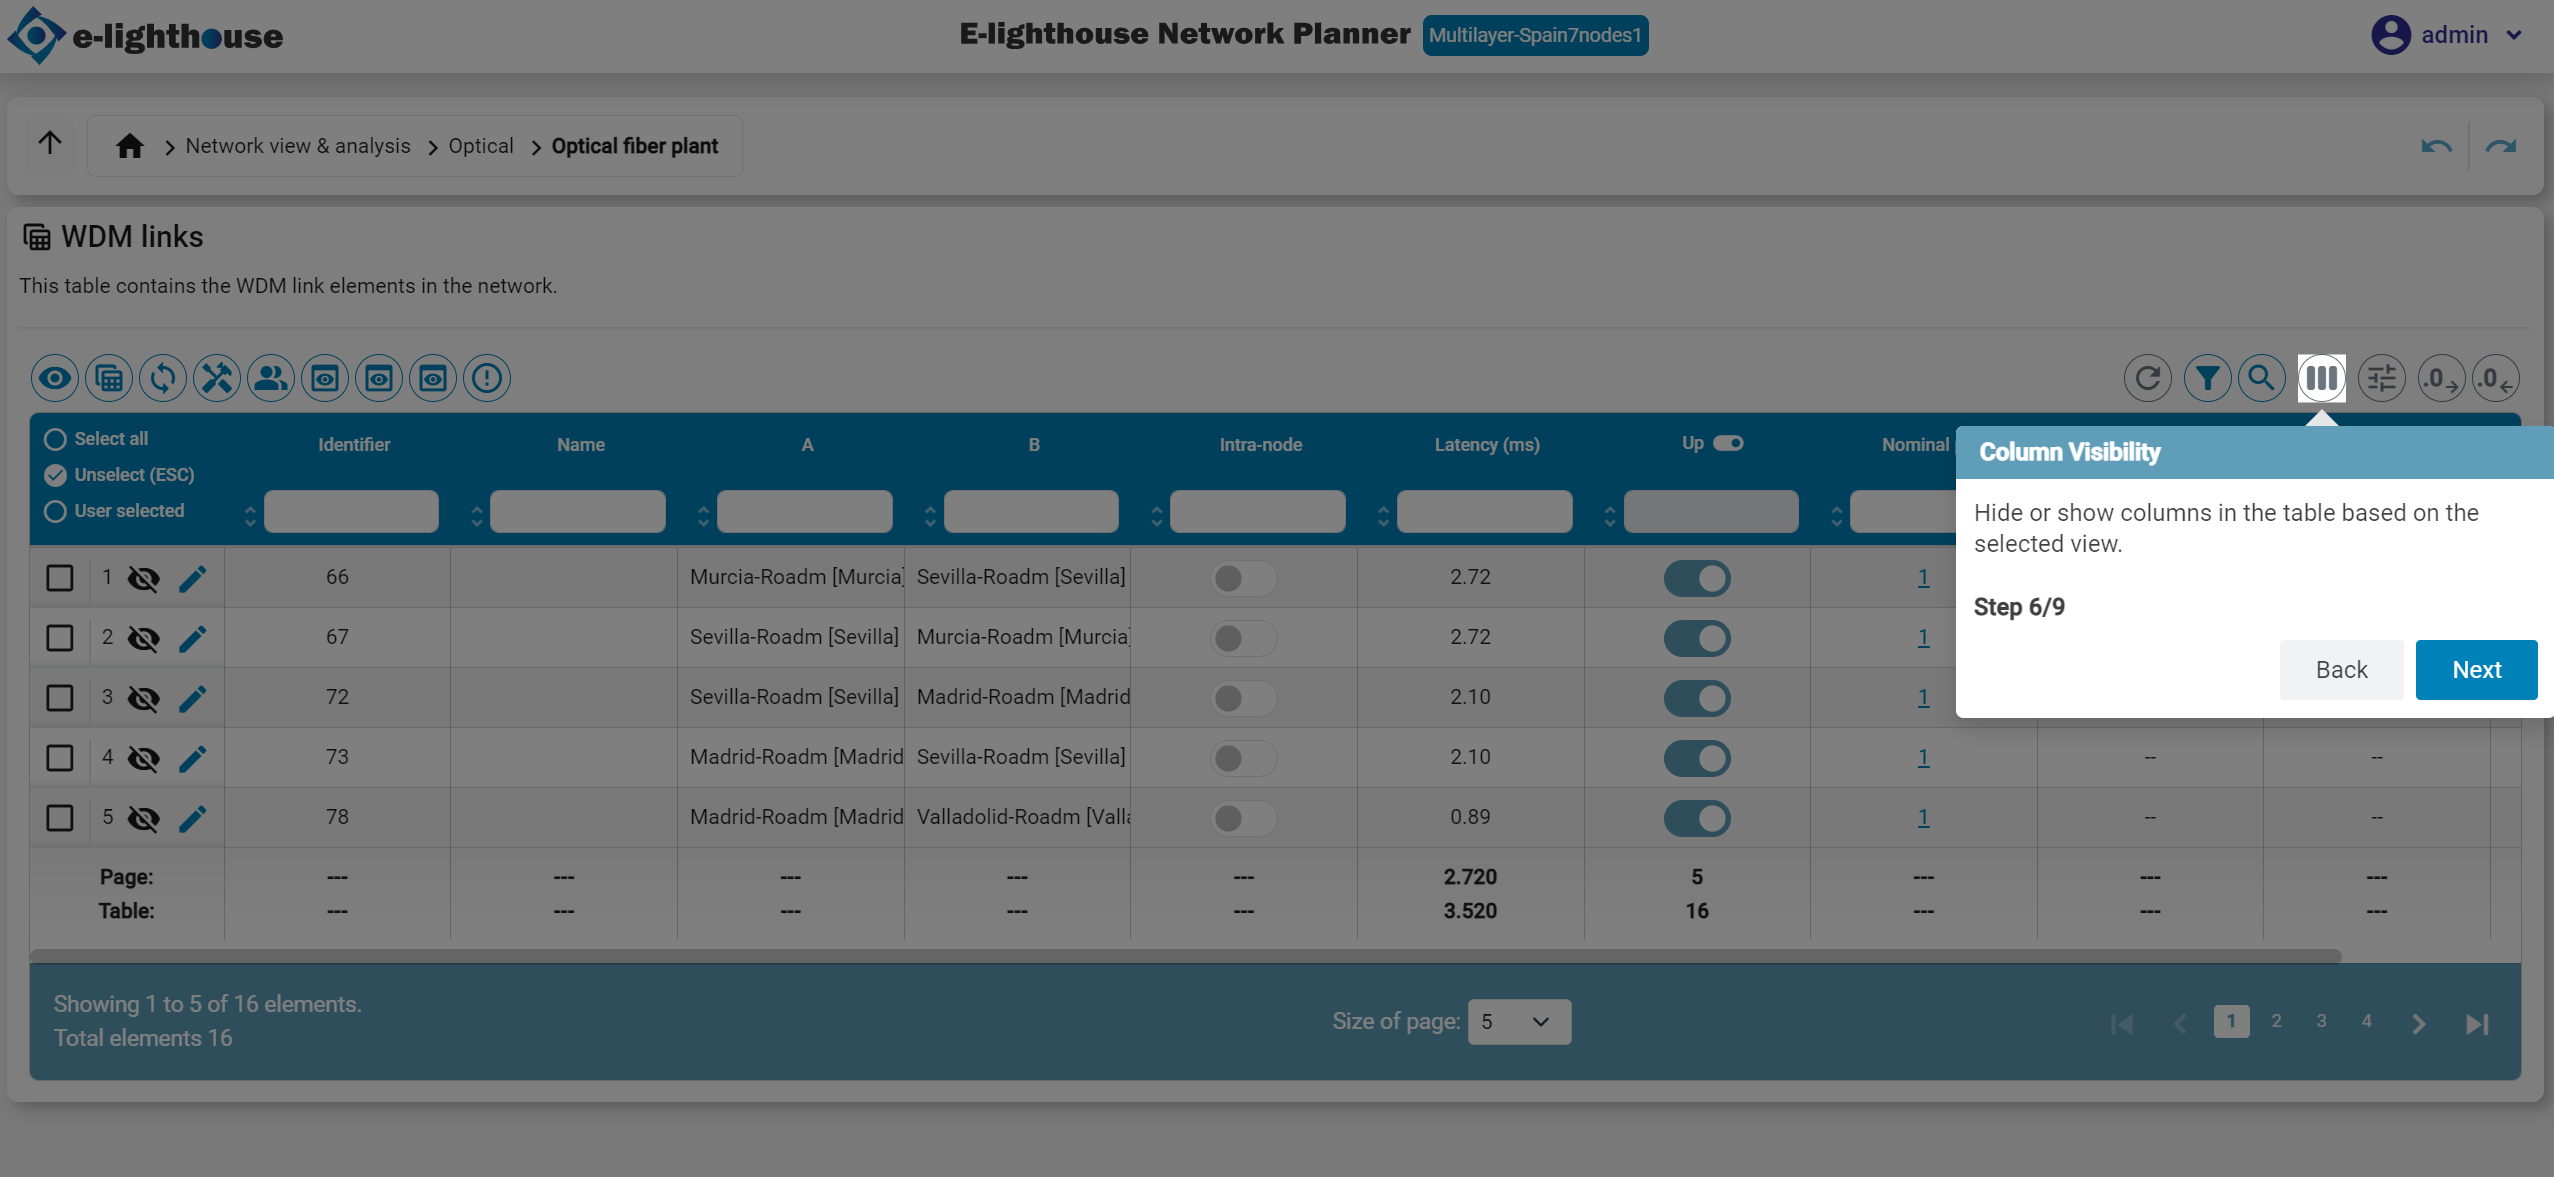2554x1177 pixels.
Task: Check the checkbox for row 2
Action: tap(60, 638)
